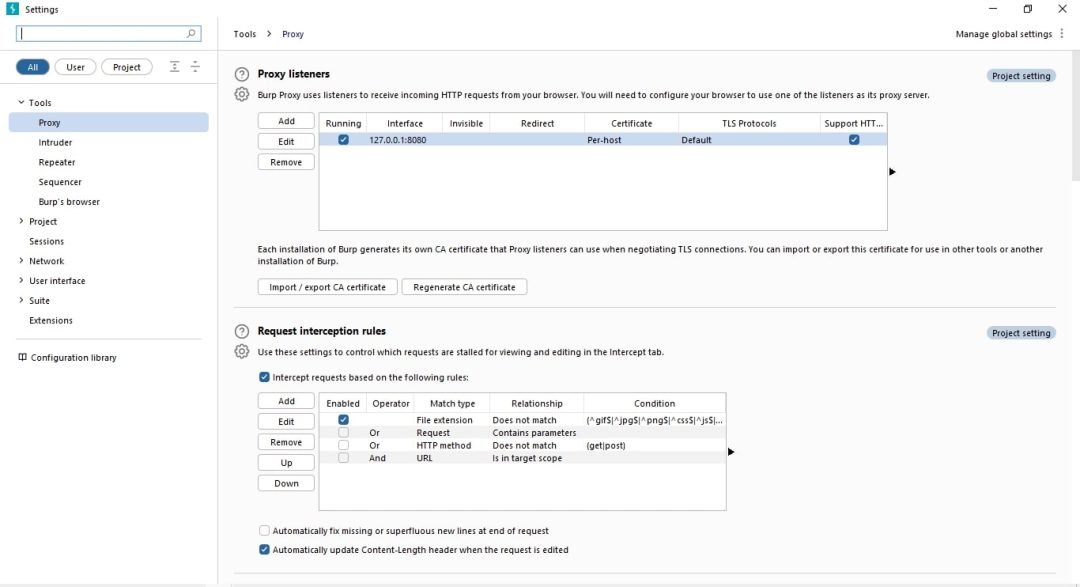Collapse all settings tree sections icon

coord(195,67)
